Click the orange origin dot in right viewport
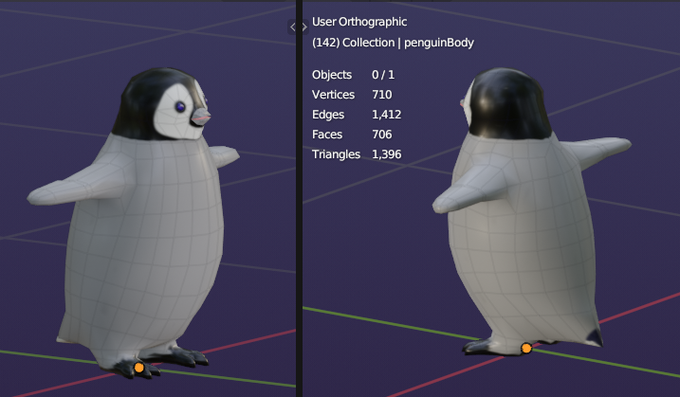680x397 pixels. click(526, 348)
